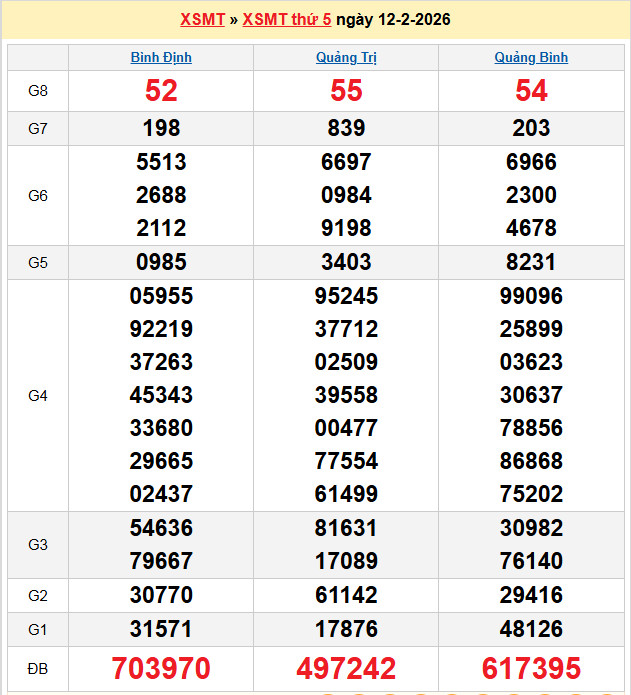The width and height of the screenshot is (631, 695).
Task: Select the G4 row label
Action: [x=38, y=395]
